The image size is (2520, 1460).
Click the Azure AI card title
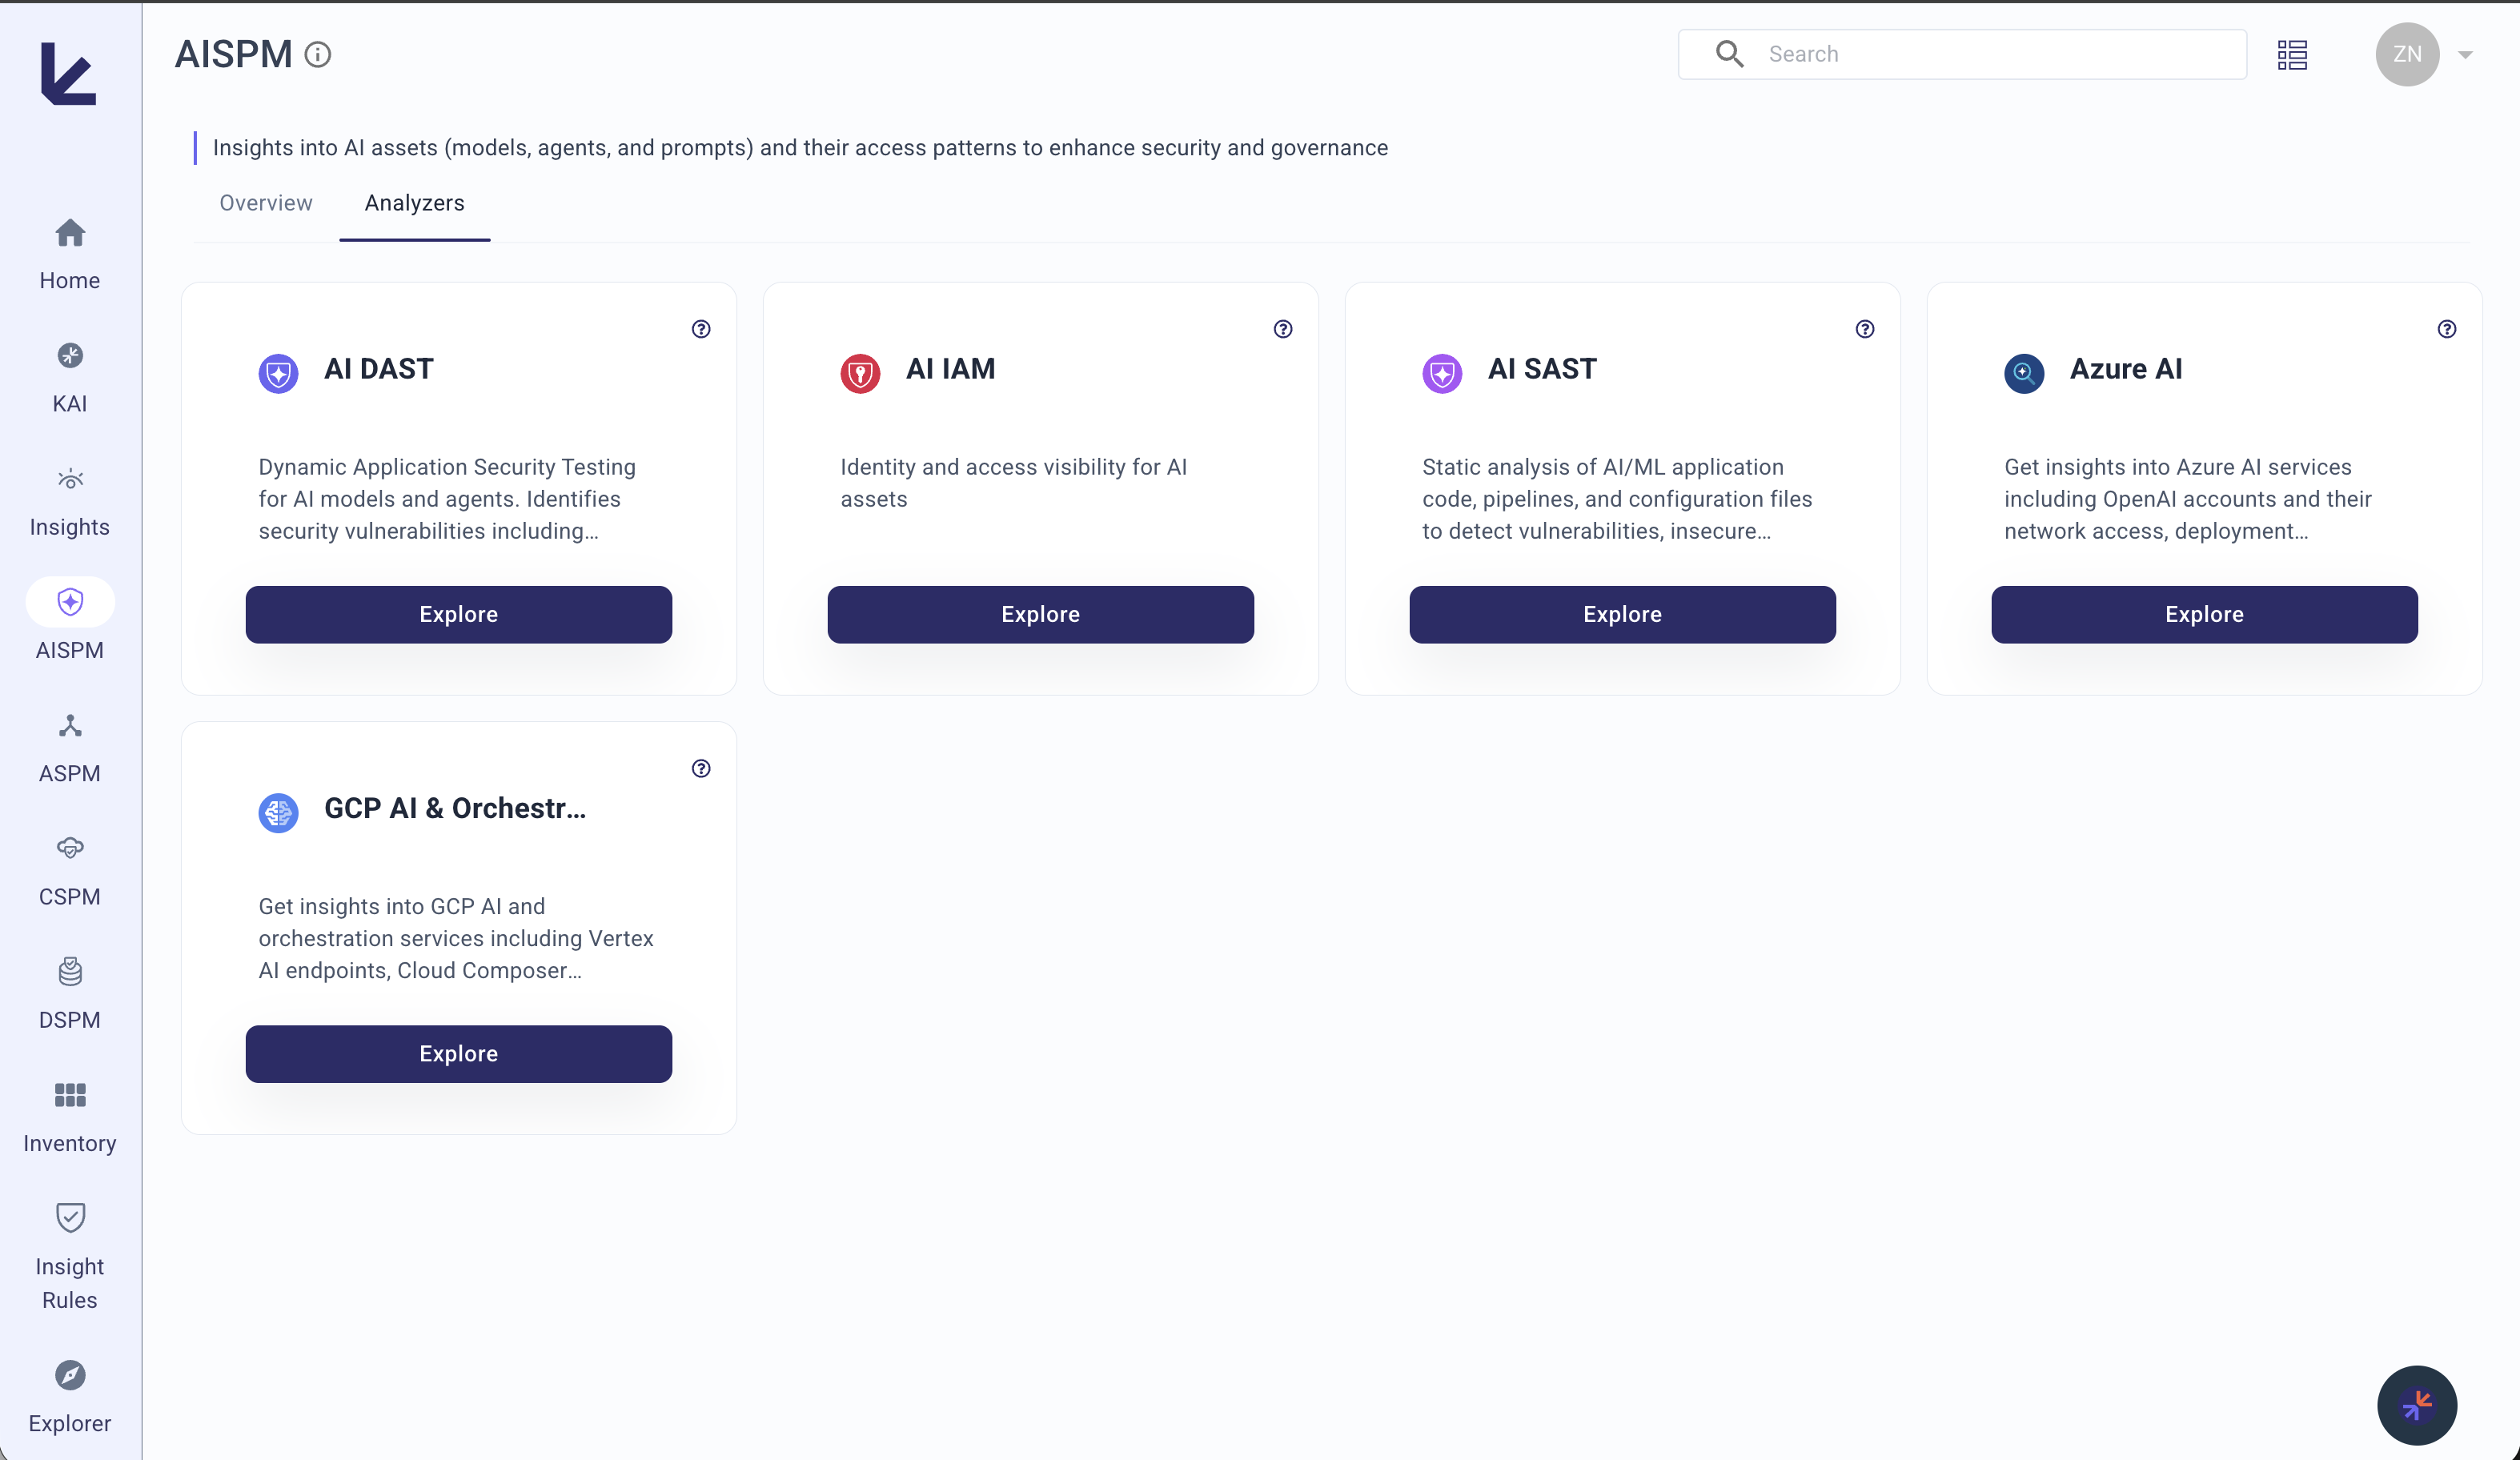pos(2126,369)
